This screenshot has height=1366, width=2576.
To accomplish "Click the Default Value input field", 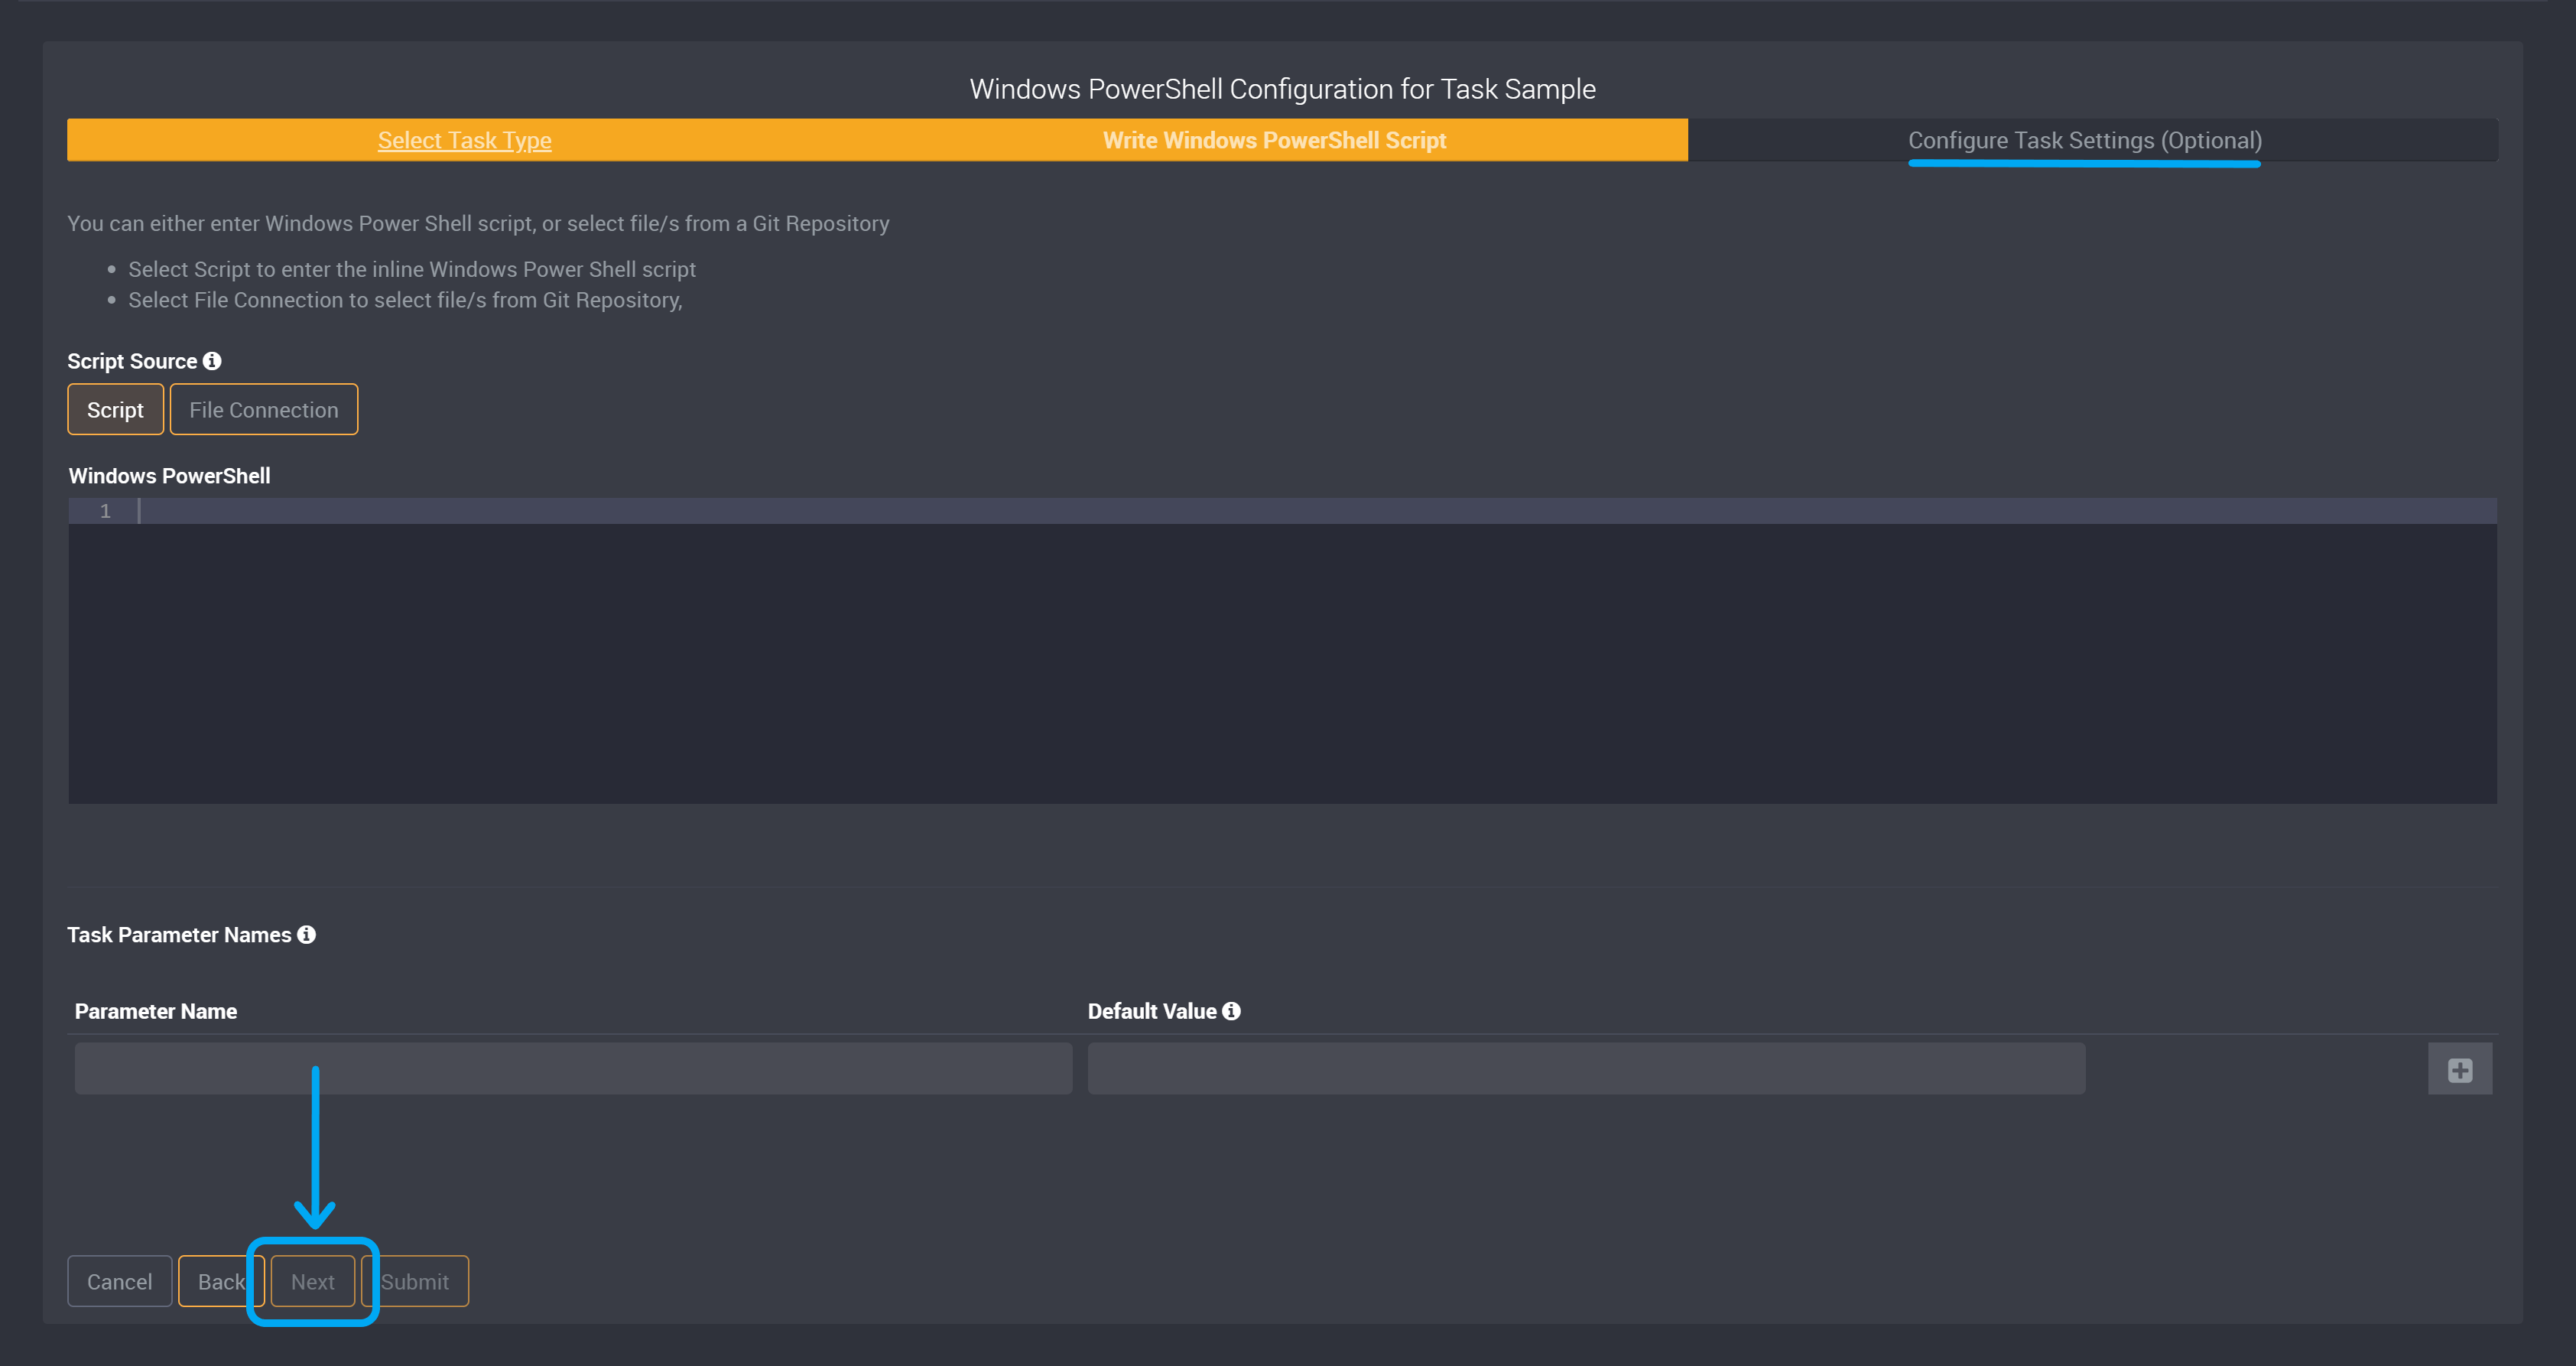I will point(1586,1069).
